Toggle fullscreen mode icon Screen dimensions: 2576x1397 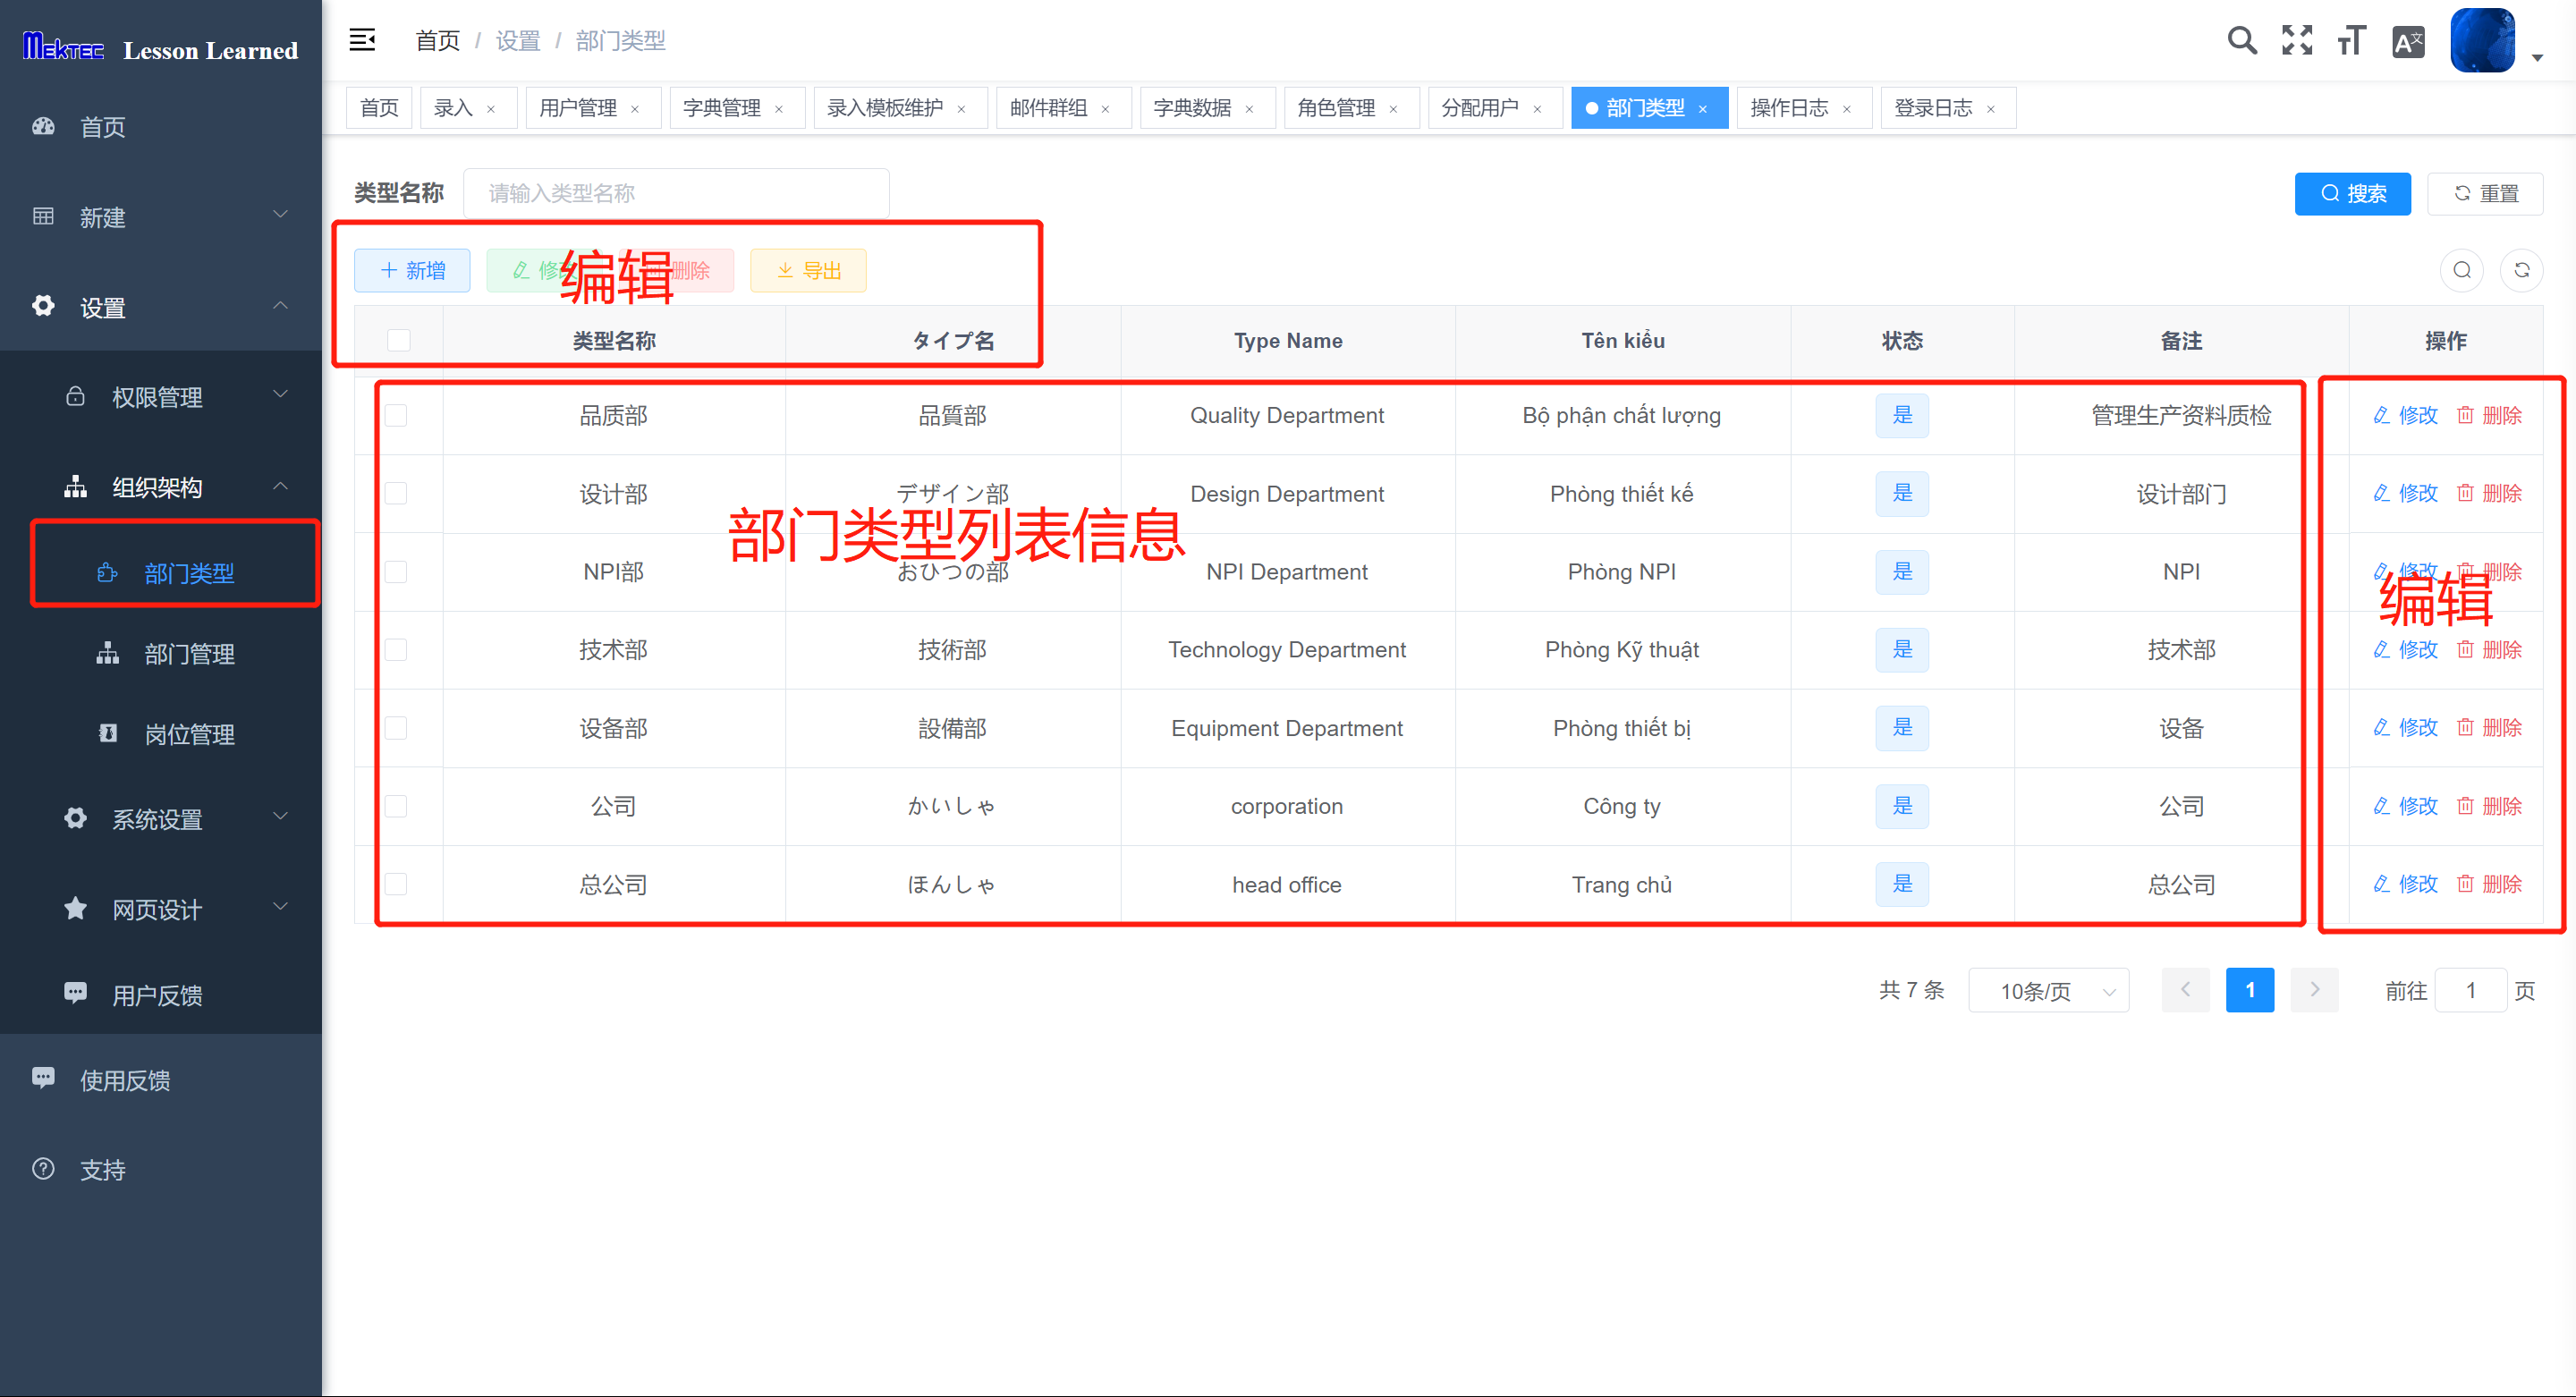coord(2297,41)
